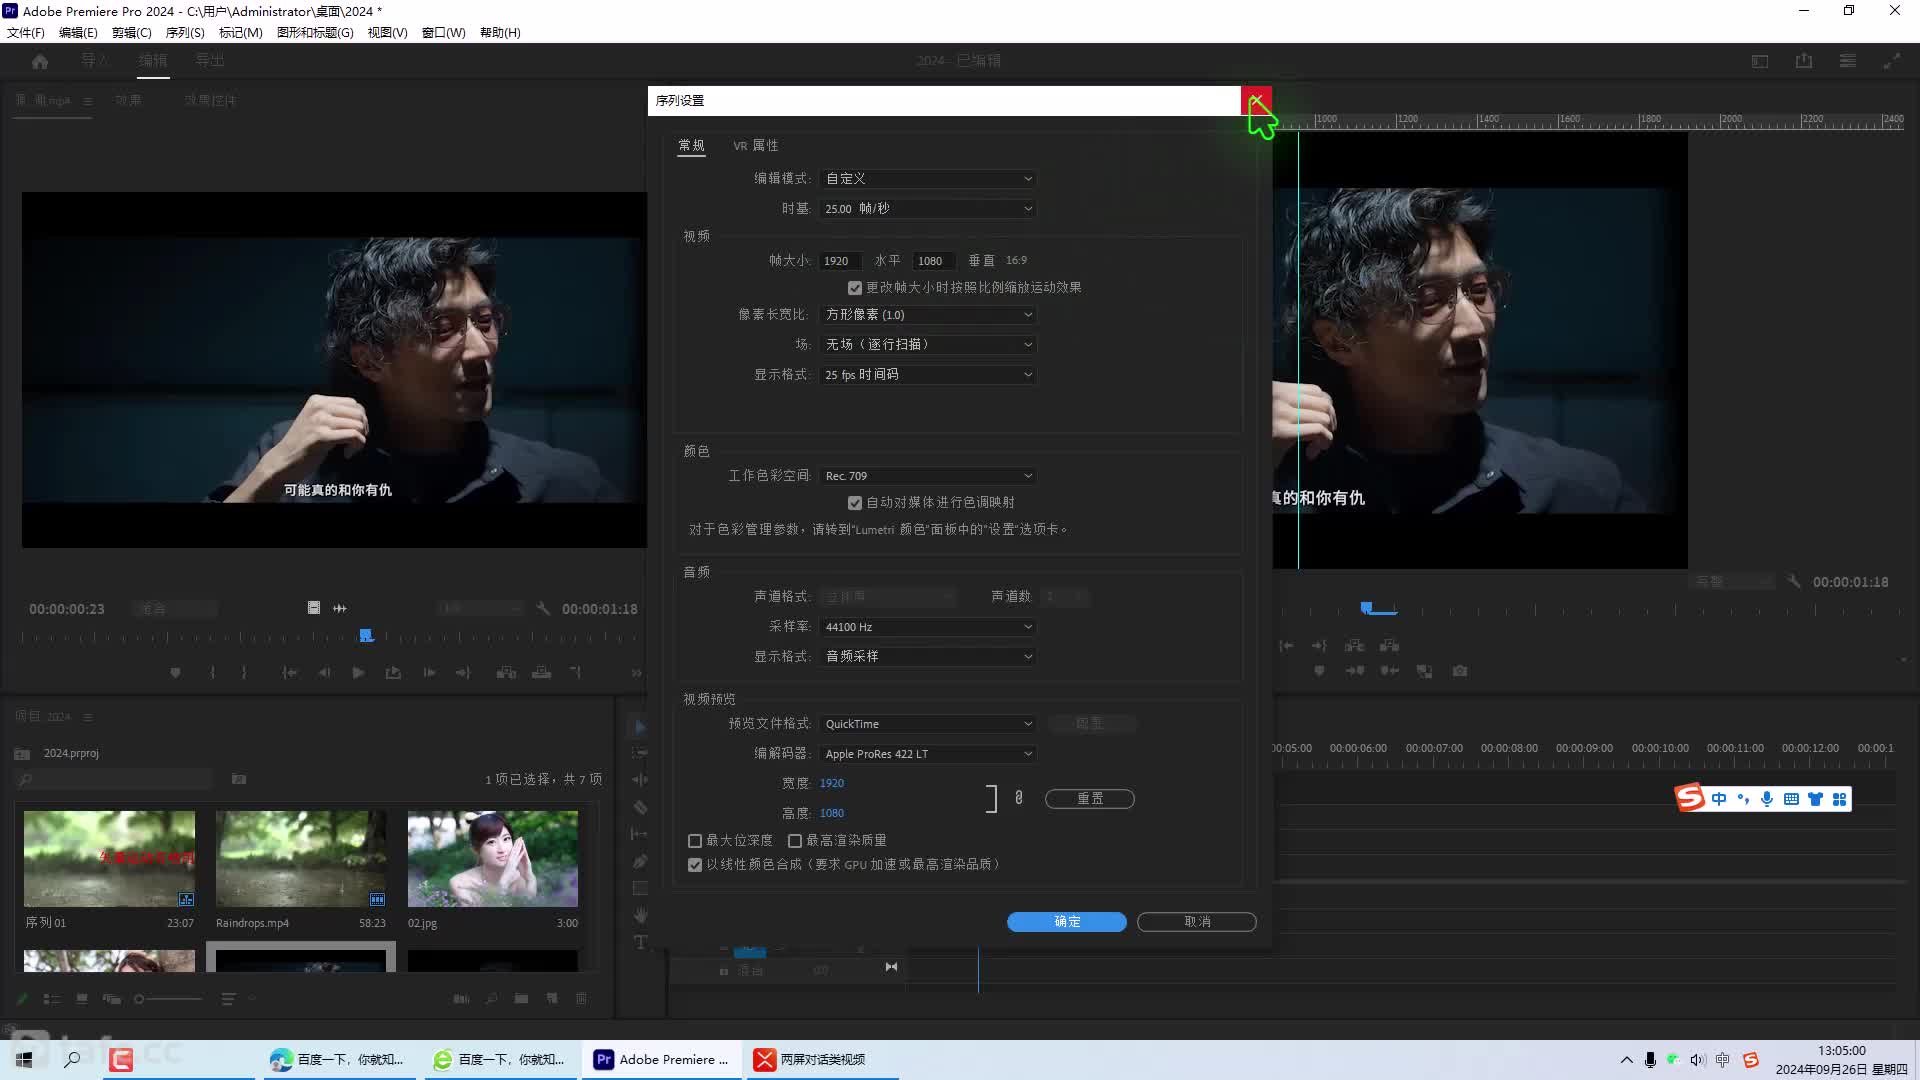The height and width of the screenshot is (1080, 1920).
Task: Click Export Frame camera in Program monitor
Action: pyautogui.click(x=1460, y=671)
